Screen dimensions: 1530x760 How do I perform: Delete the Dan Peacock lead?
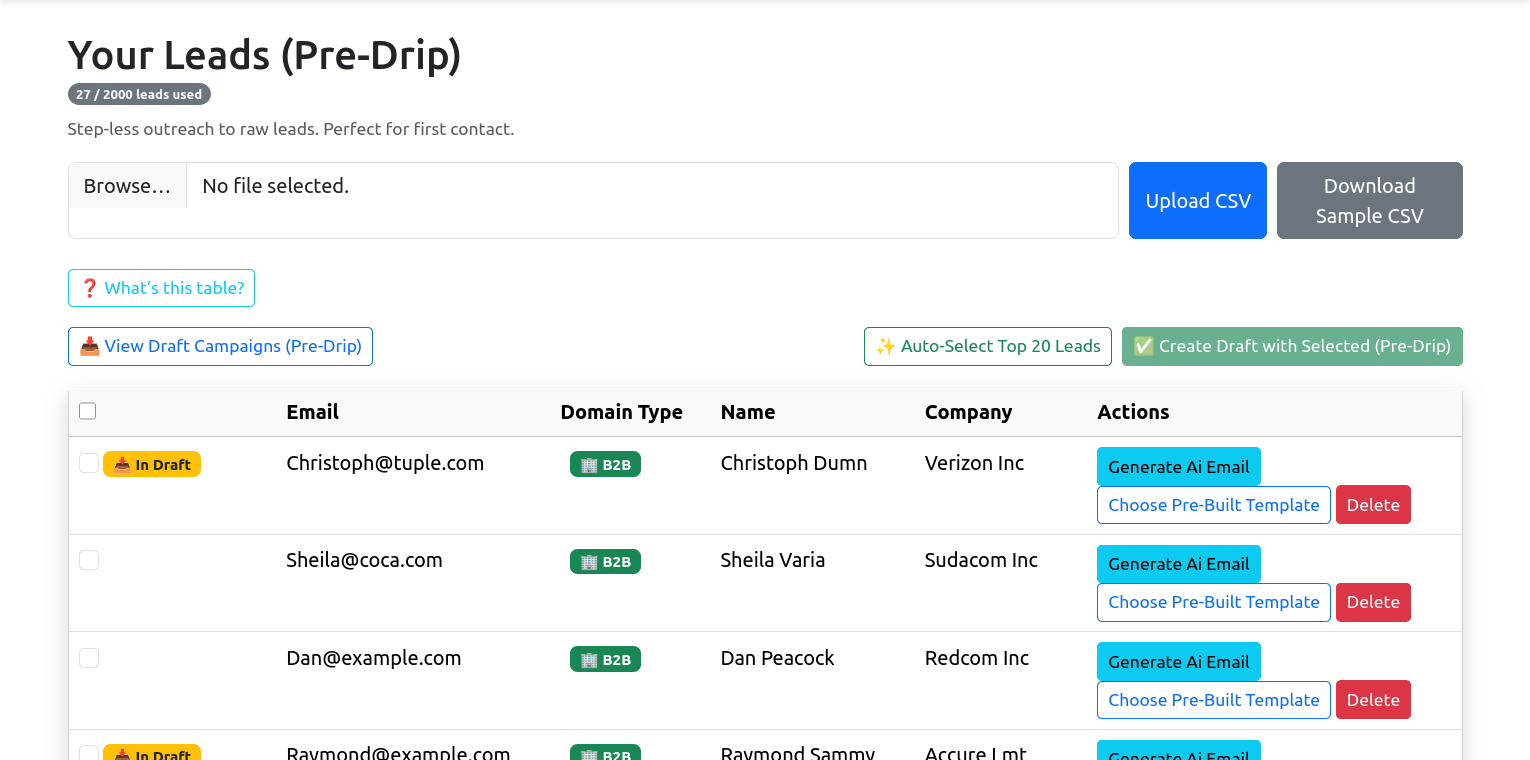(x=1372, y=700)
